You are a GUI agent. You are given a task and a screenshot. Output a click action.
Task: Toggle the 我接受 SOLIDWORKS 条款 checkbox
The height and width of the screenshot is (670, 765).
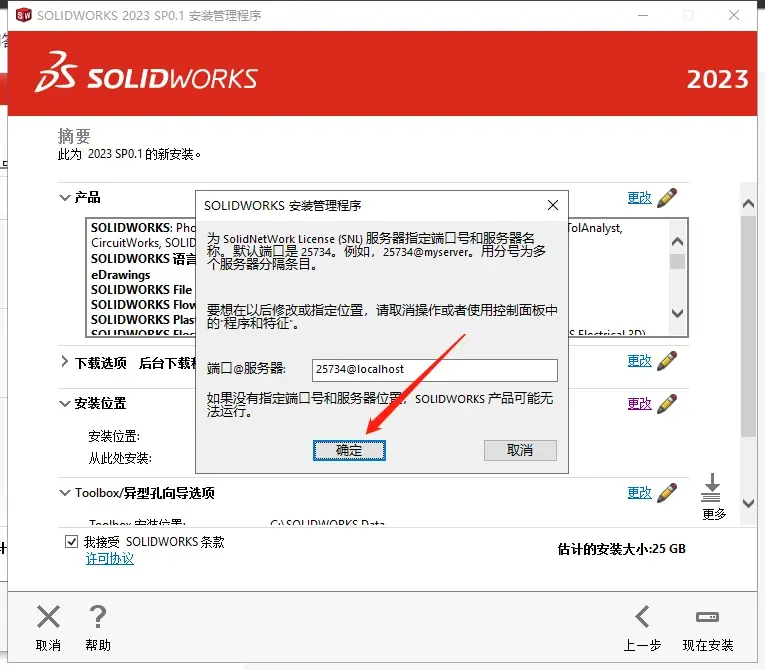71,541
